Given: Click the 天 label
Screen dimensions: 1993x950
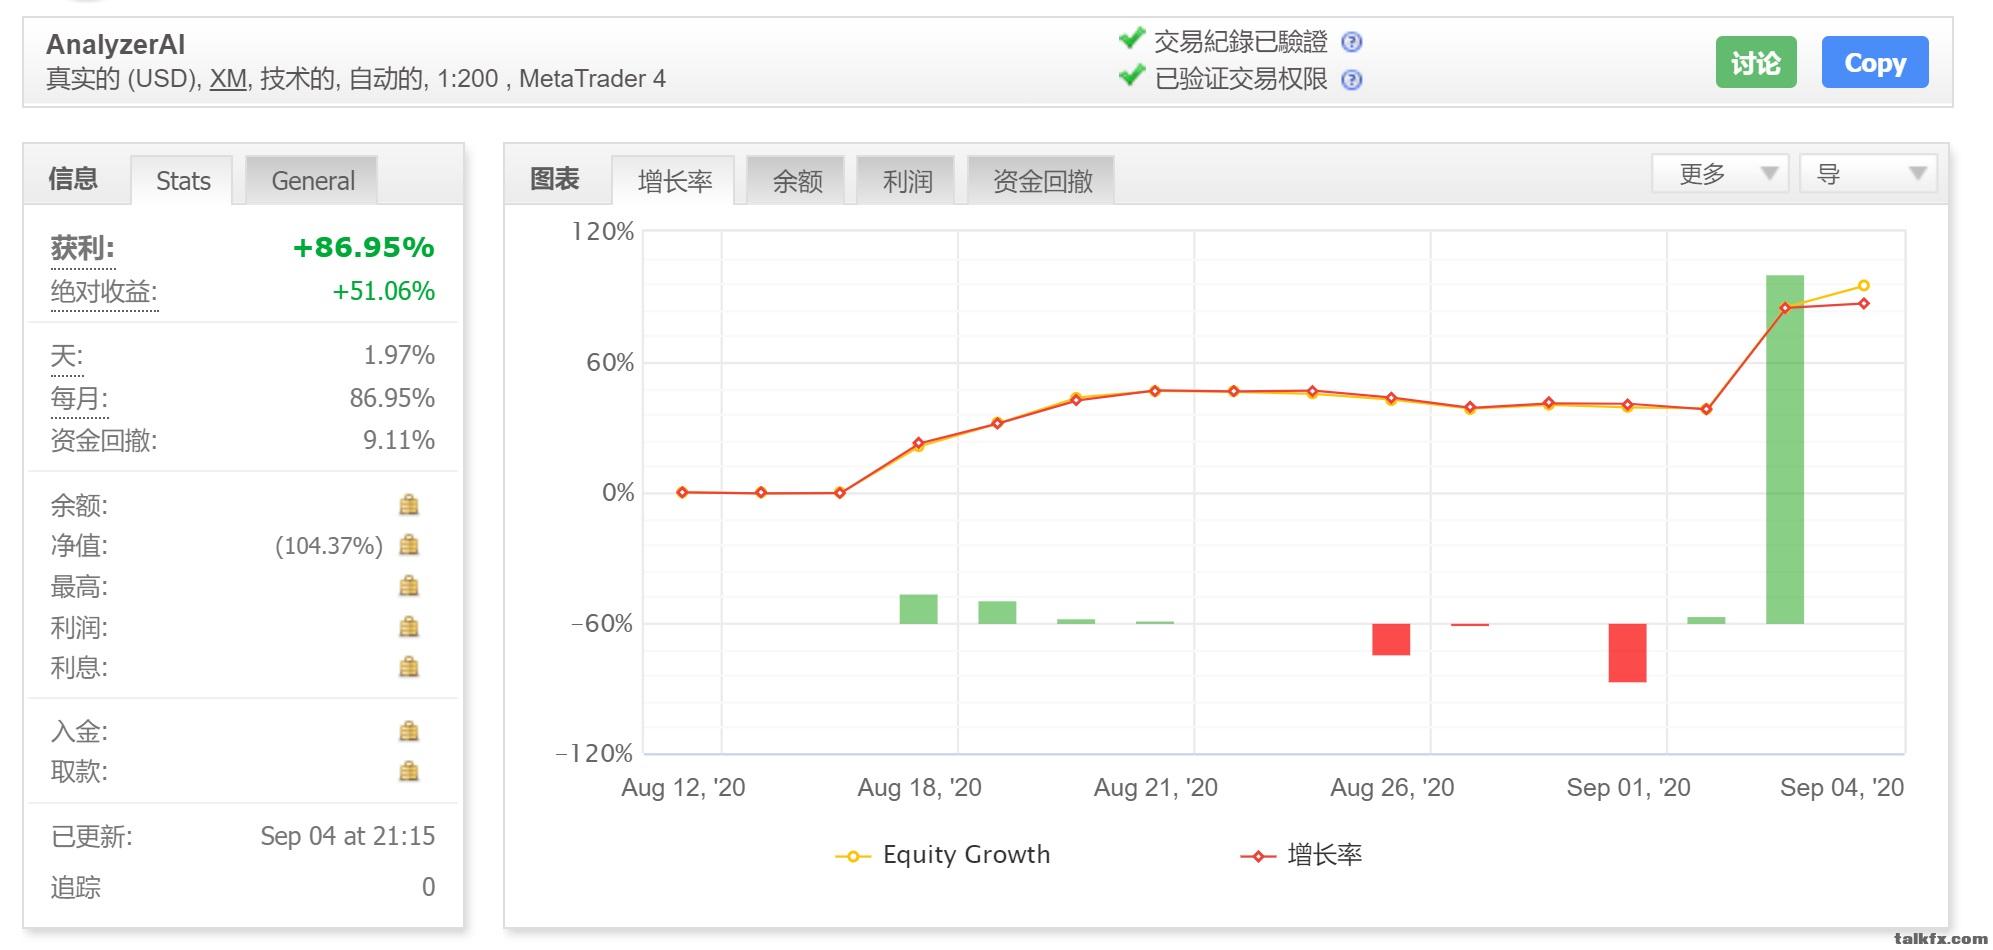Looking at the screenshot, I should point(67,355).
